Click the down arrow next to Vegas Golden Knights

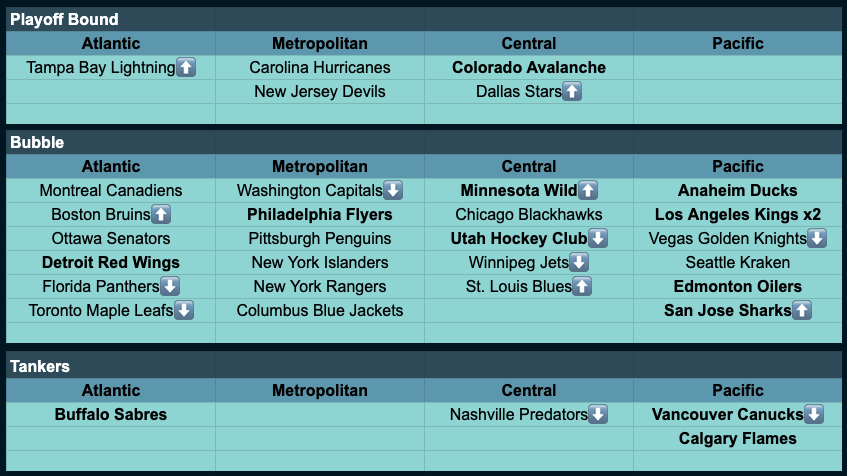pyautogui.click(x=817, y=238)
